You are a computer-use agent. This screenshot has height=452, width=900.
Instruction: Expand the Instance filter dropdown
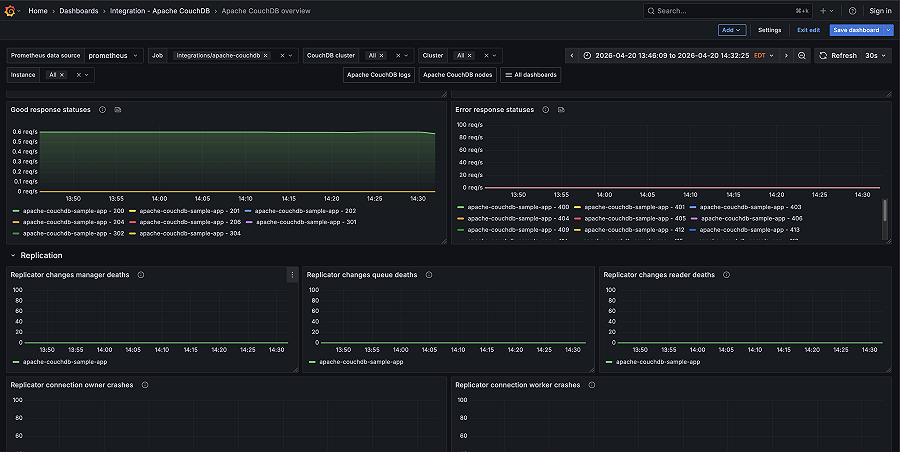coord(87,75)
